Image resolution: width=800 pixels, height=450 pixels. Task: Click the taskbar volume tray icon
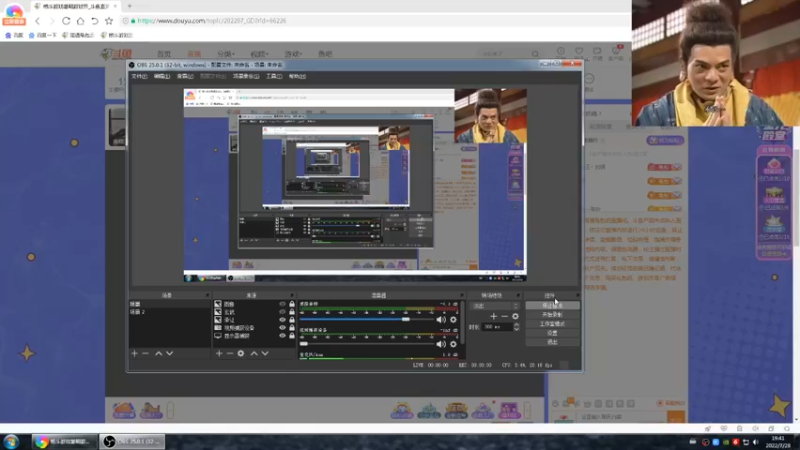click(756, 442)
